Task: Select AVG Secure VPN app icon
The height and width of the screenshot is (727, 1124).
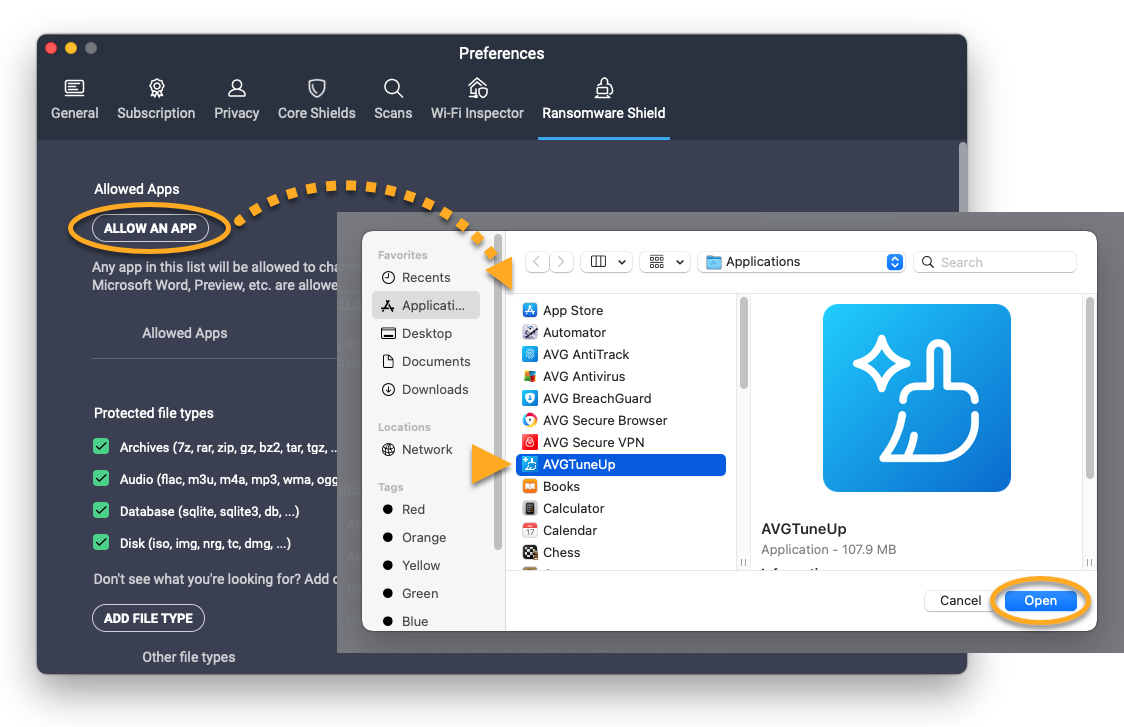Action: click(530, 442)
